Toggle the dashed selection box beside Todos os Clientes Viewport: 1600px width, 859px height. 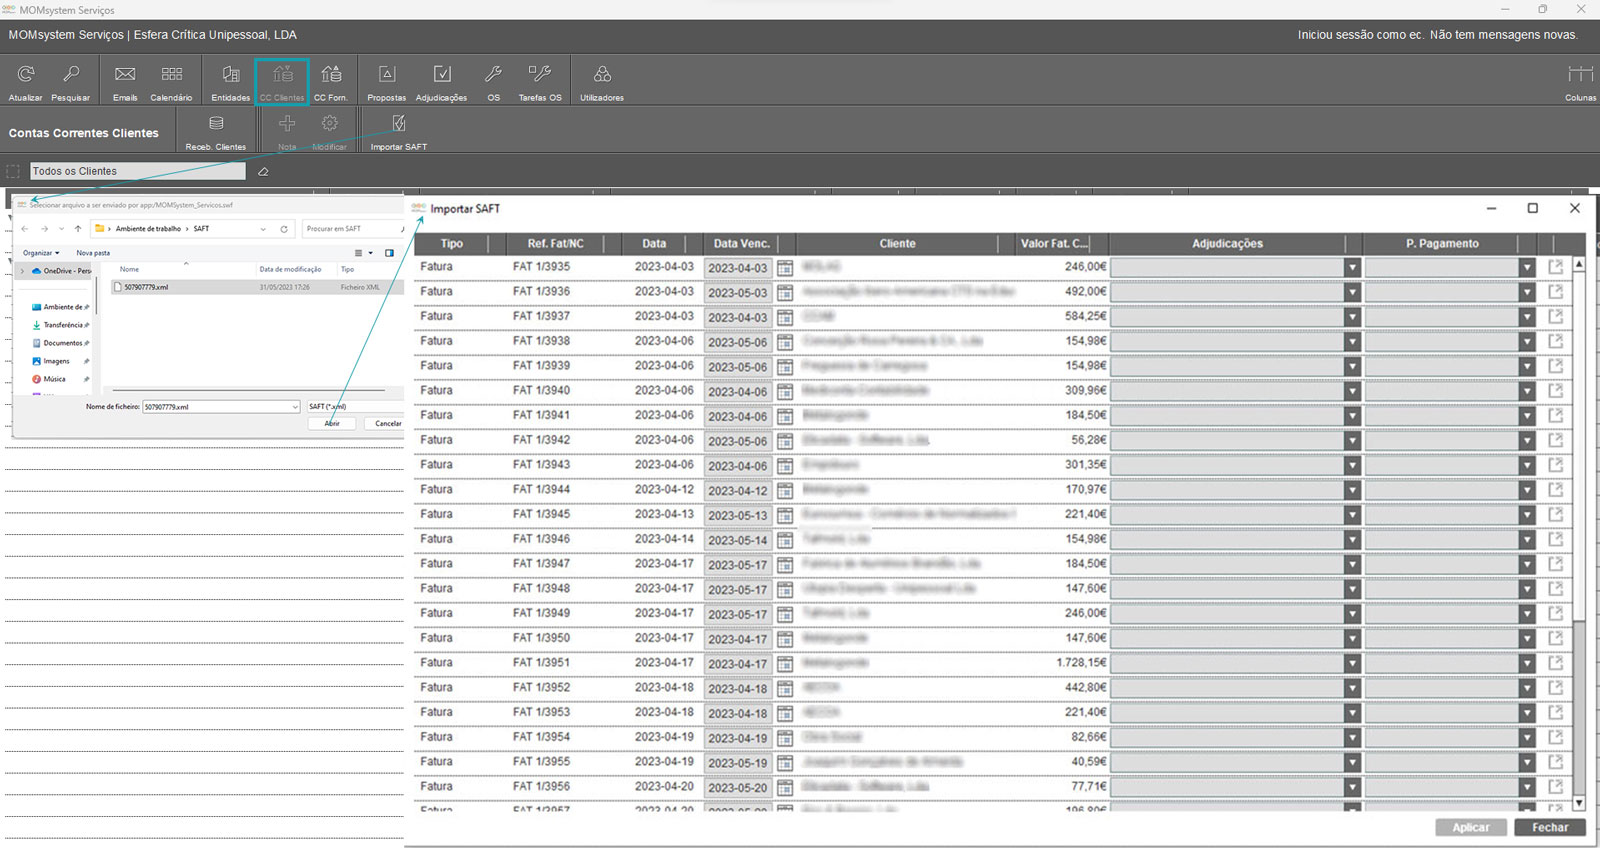[13, 172]
